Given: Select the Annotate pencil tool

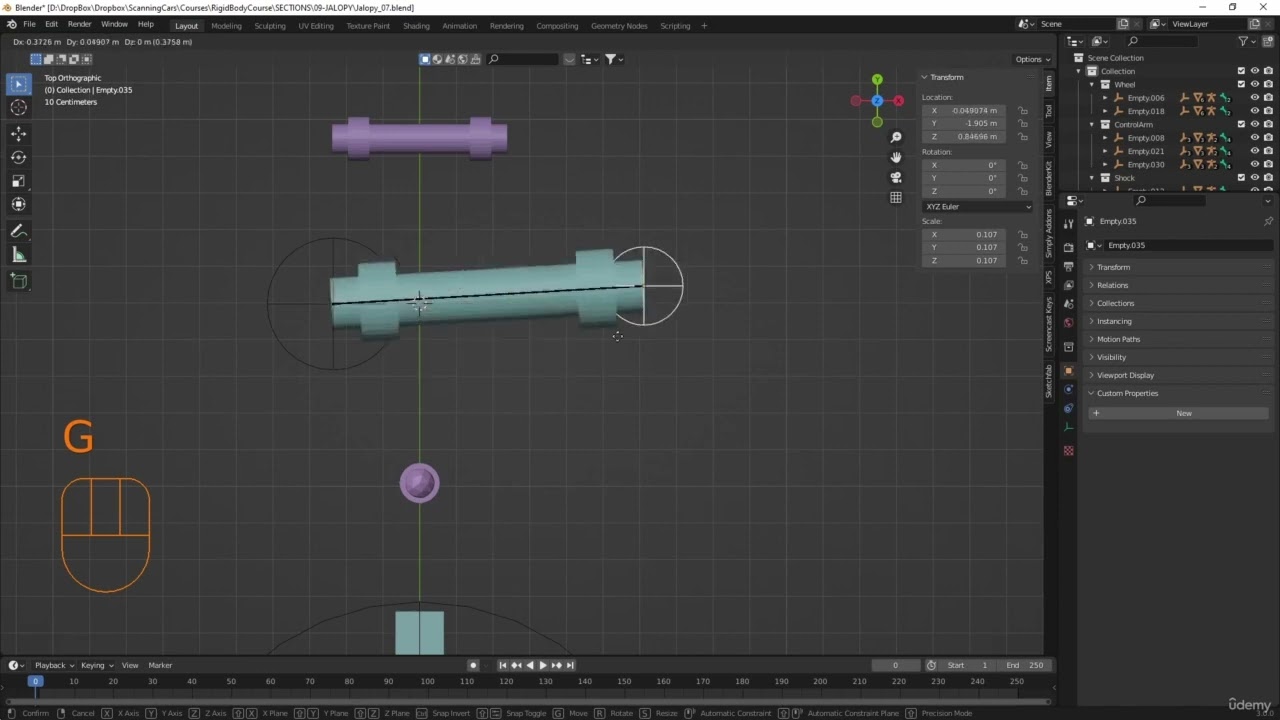Looking at the screenshot, I should pyautogui.click(x=18, y=231).
